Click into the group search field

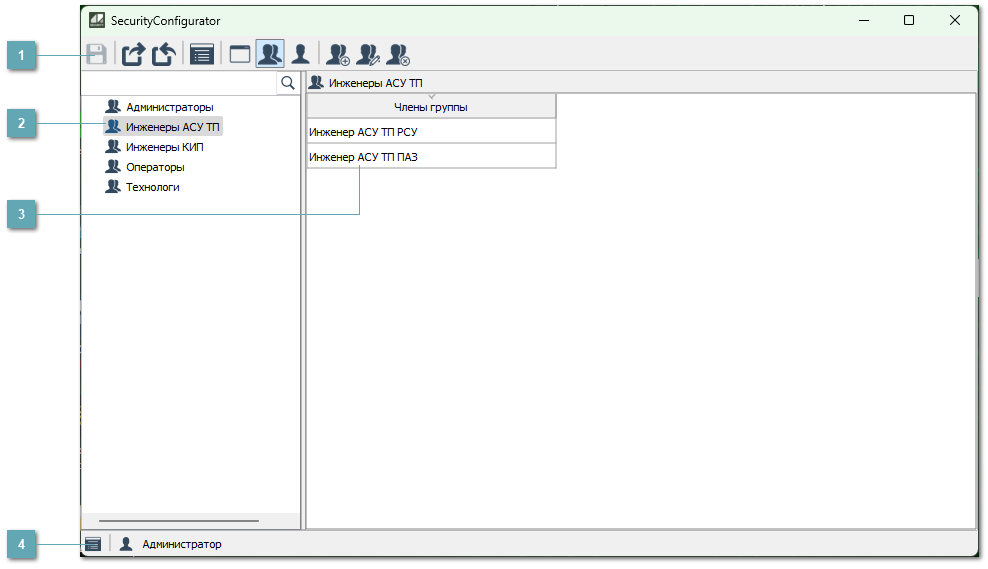(x=178, y=83)
